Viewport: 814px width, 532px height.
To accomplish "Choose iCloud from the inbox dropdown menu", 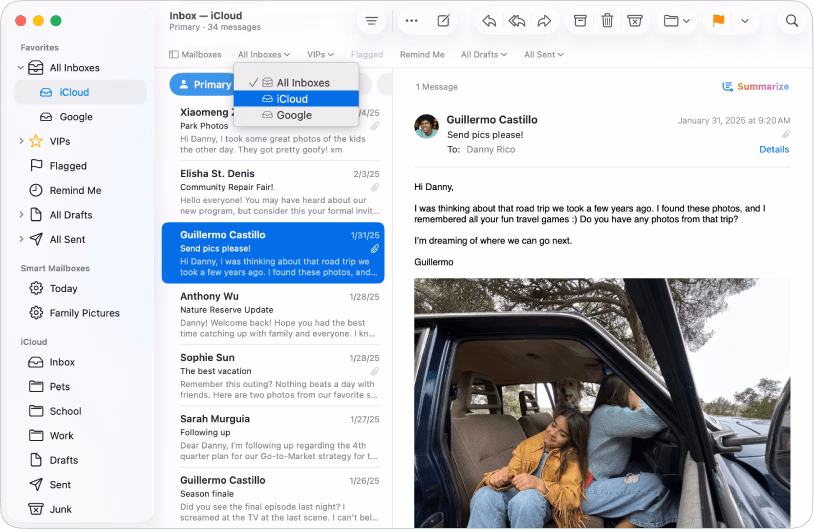I will click(296, 99).
